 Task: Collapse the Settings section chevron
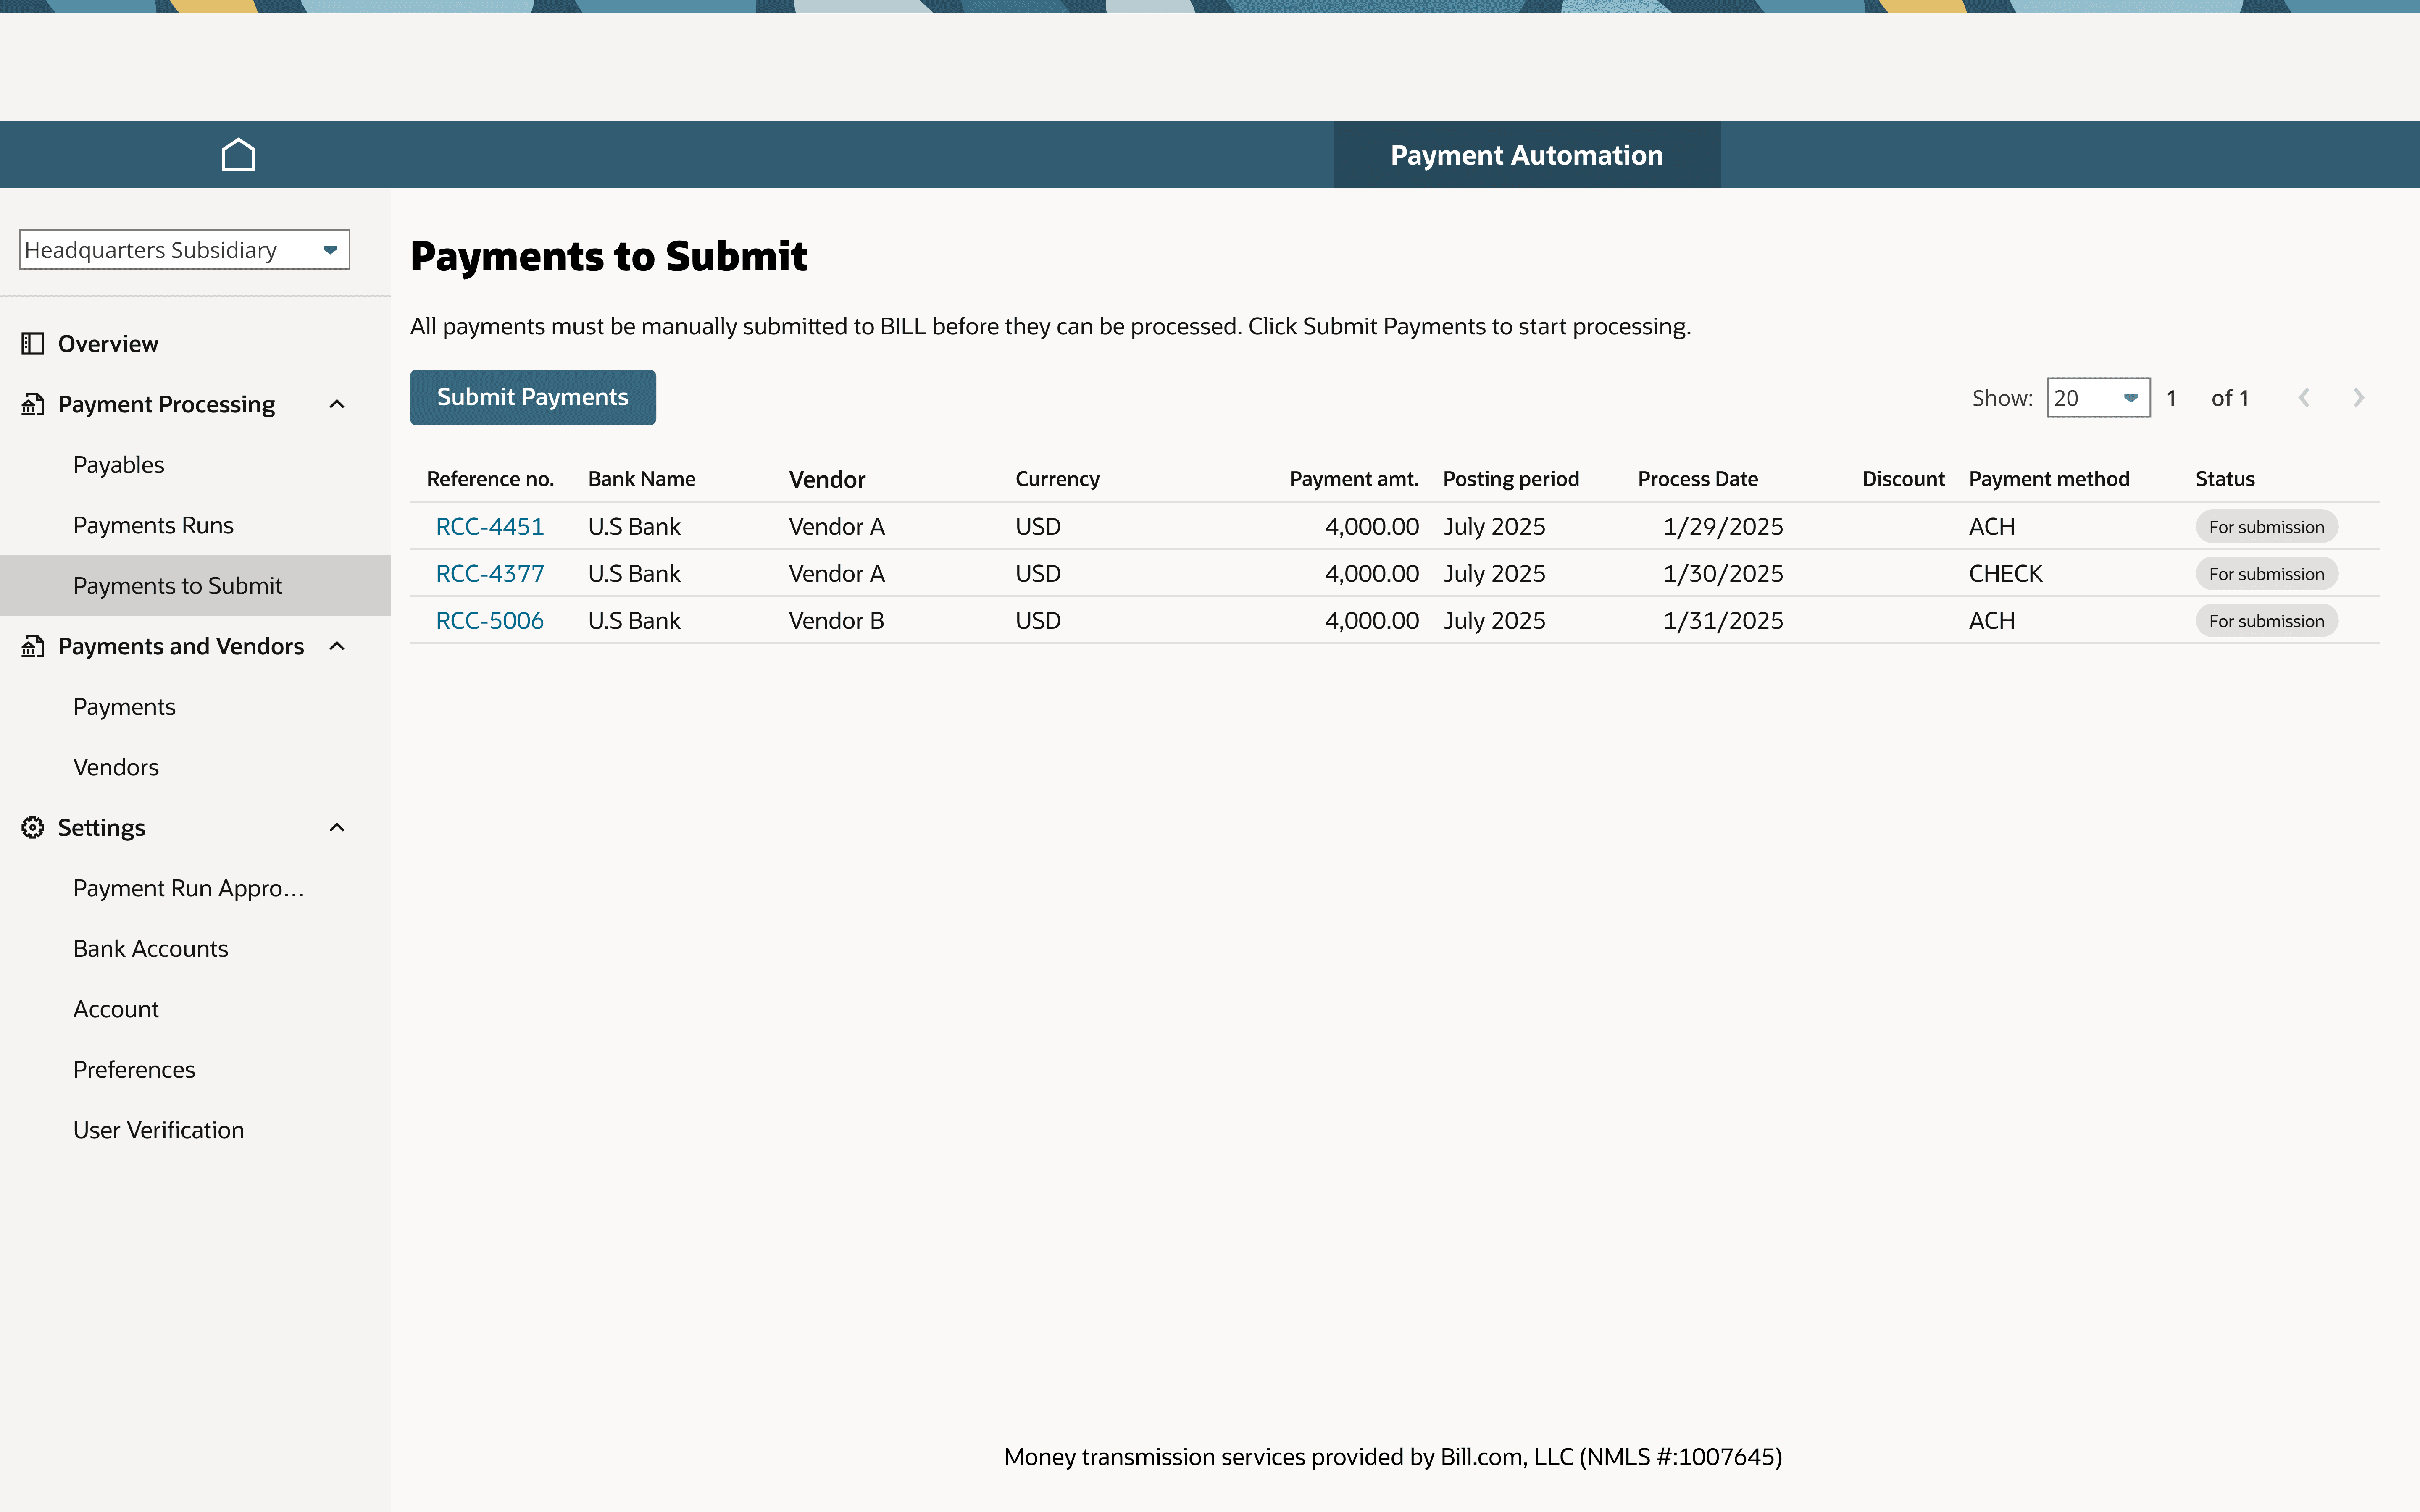337,827
